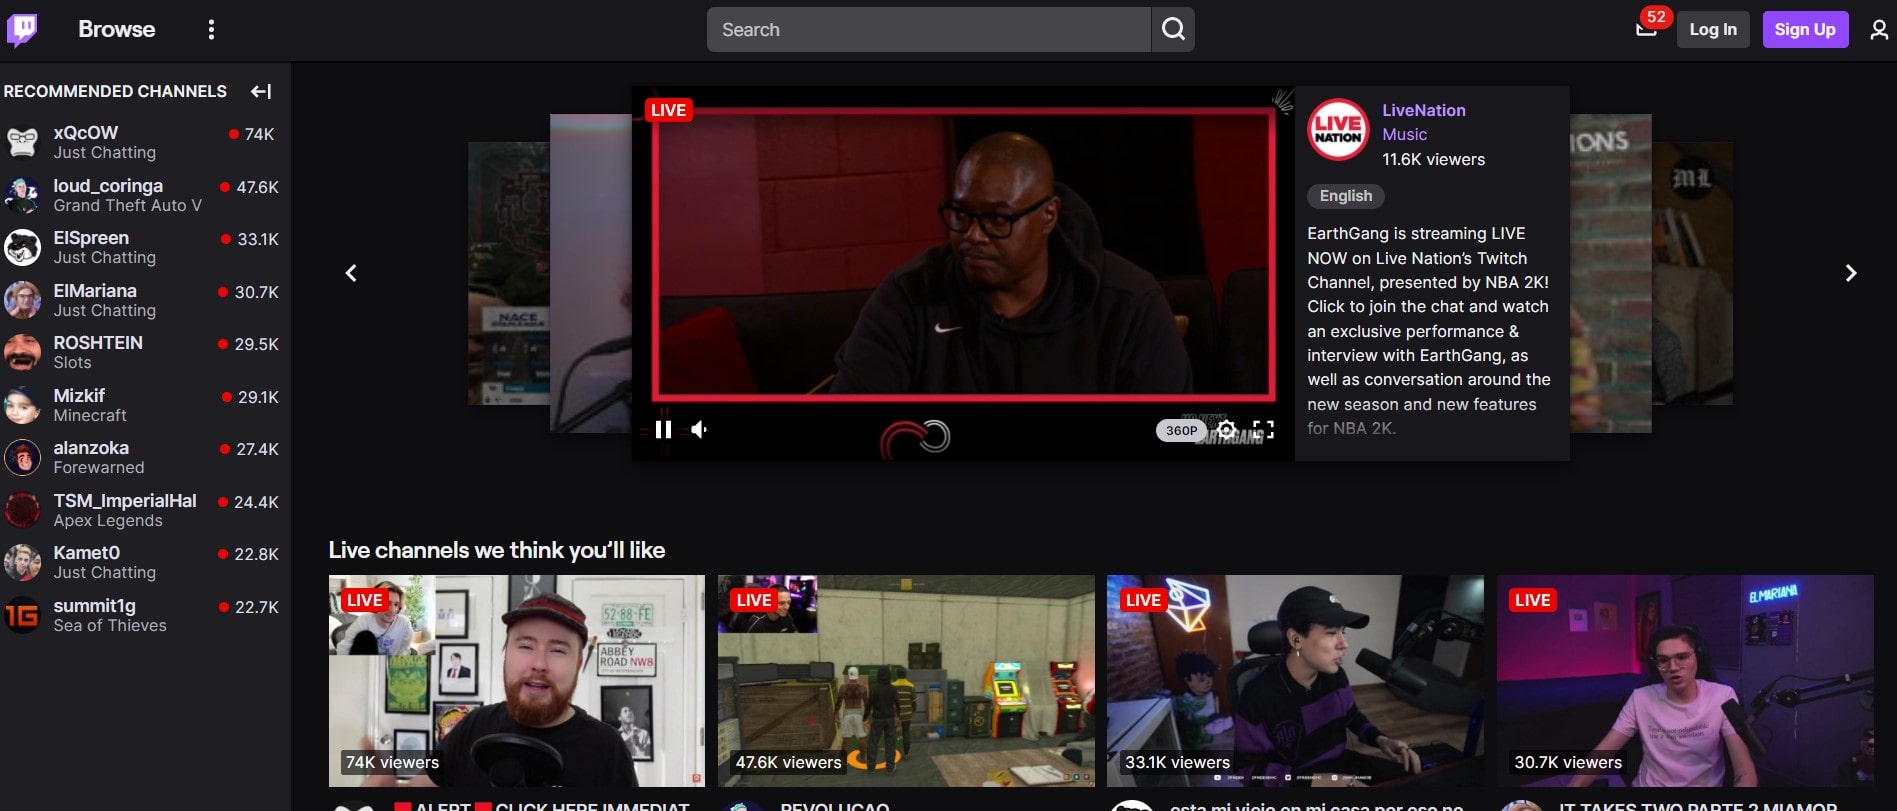1897x811 pixels.
Task: Click summit1g 1G avatar icon
Action: [x=22, y=615]
